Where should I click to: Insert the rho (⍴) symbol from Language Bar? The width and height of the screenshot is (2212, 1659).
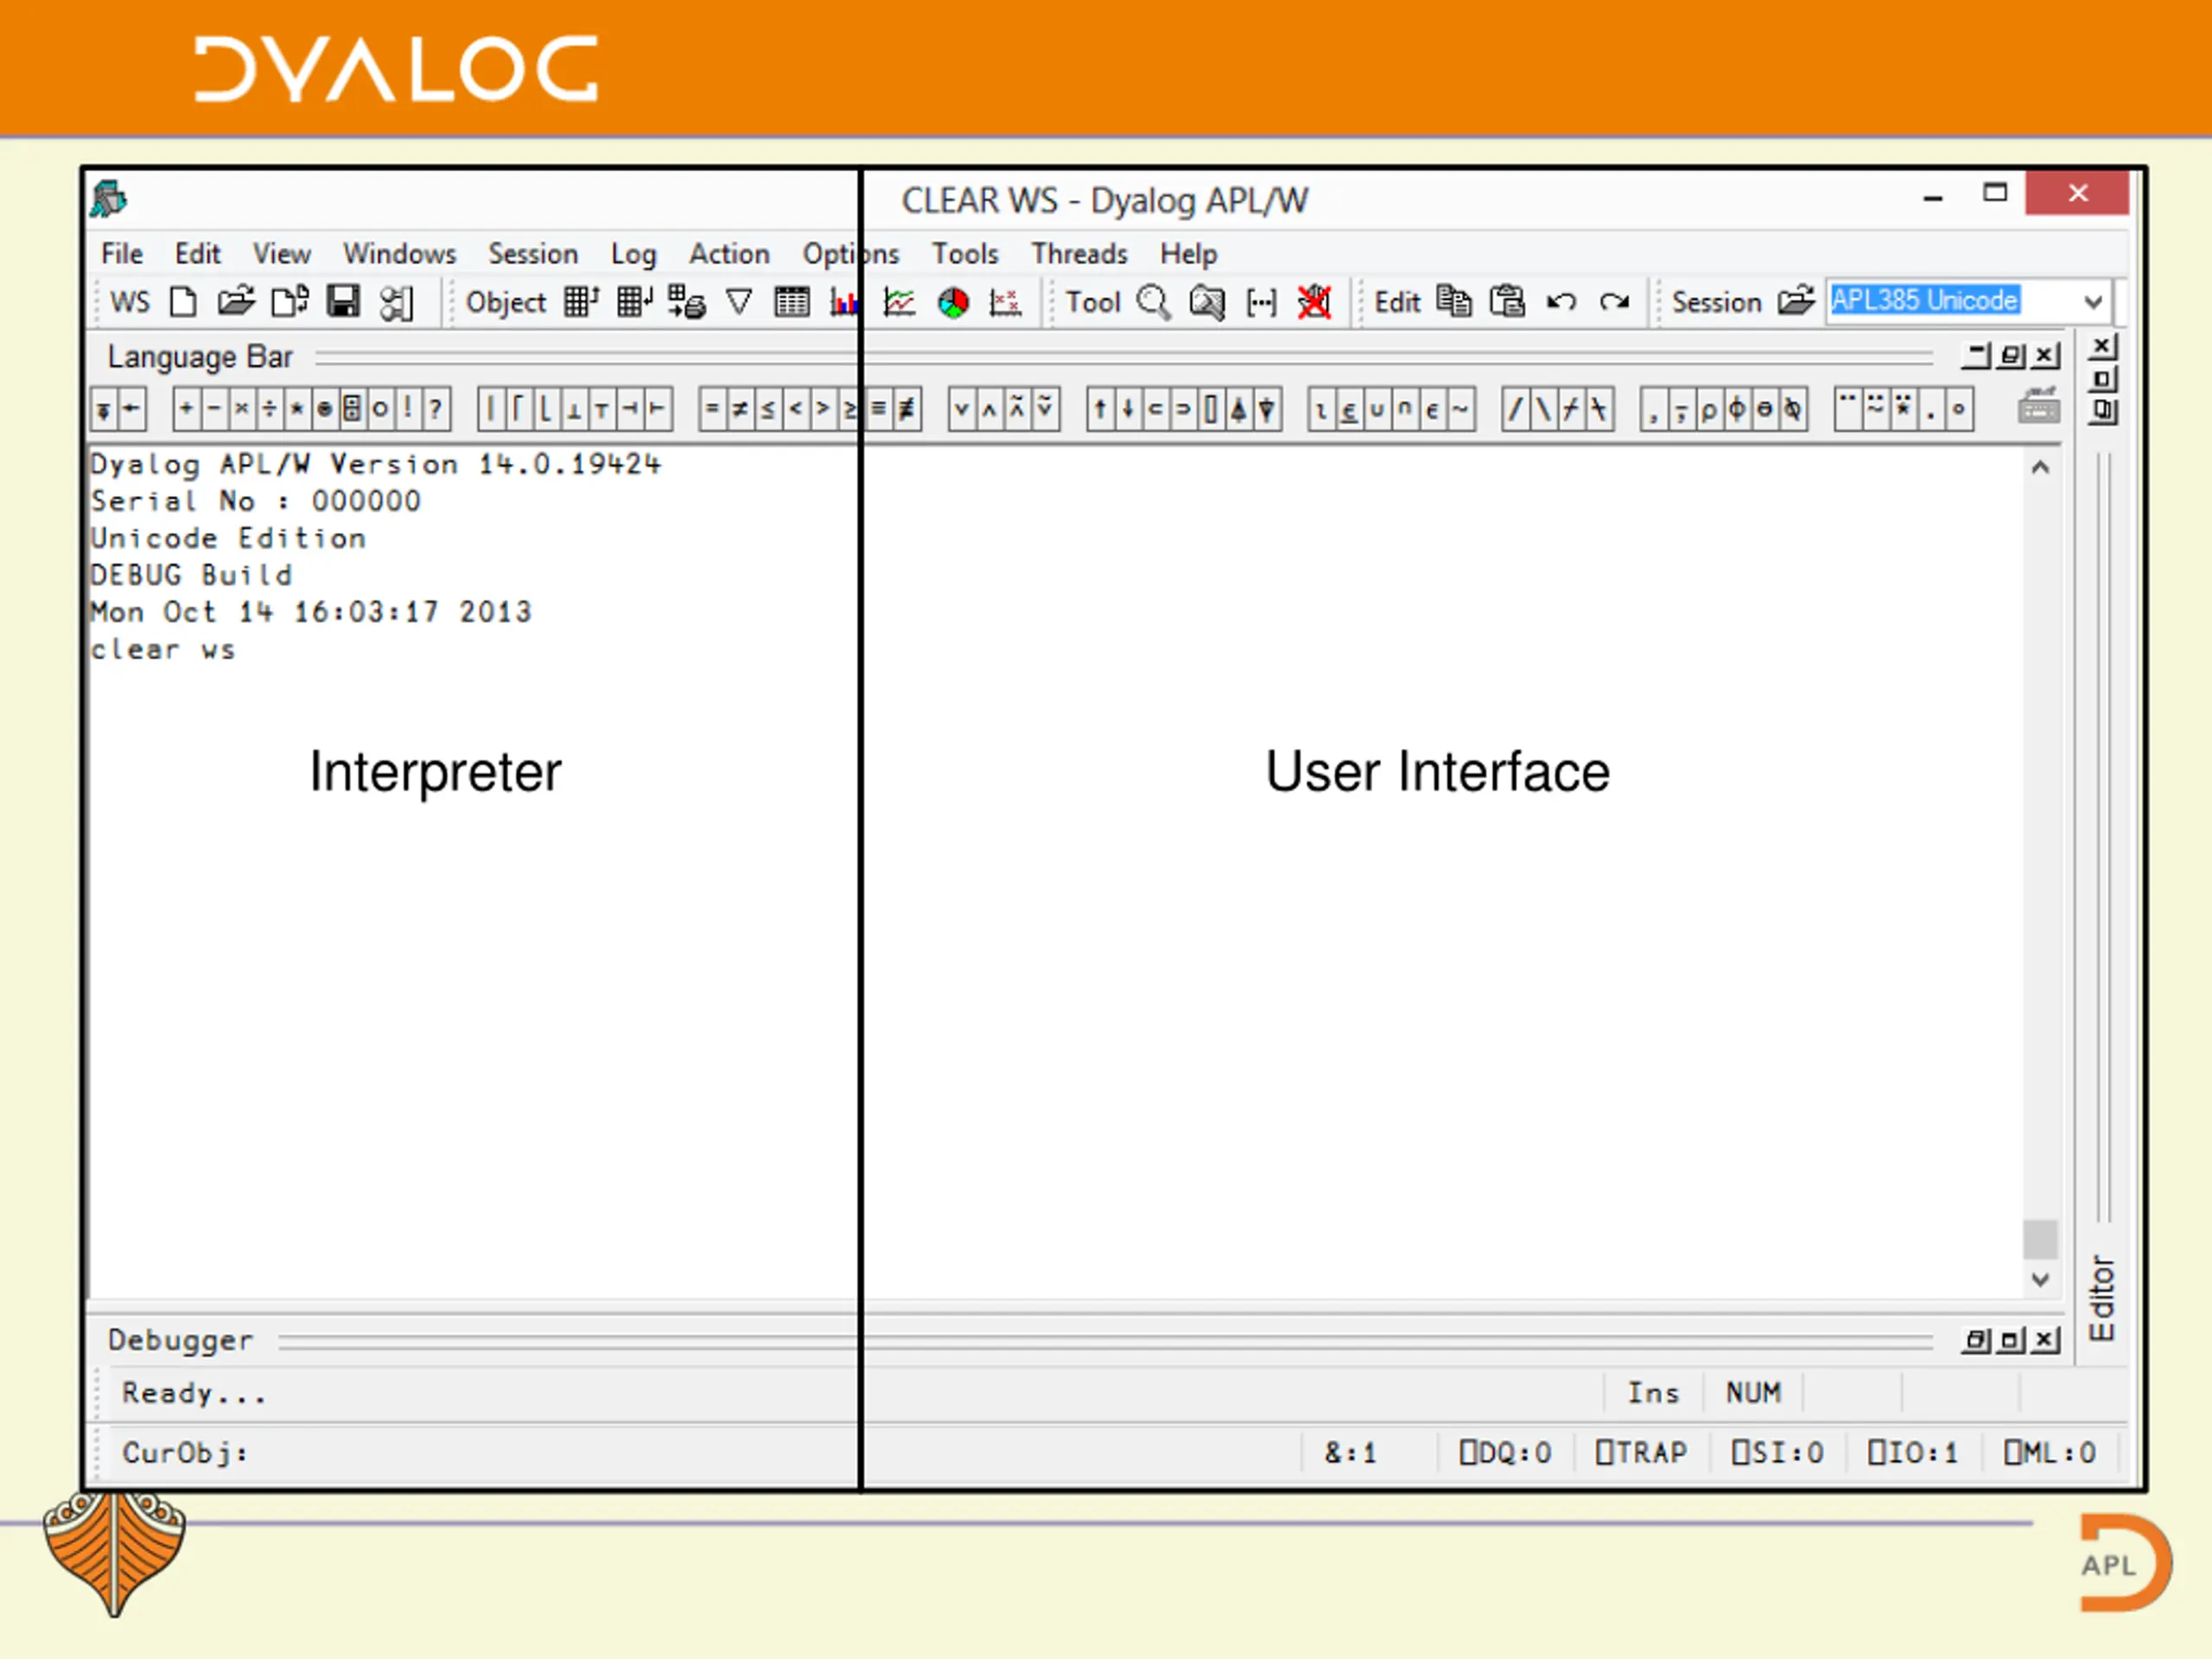click(1709, 409)
